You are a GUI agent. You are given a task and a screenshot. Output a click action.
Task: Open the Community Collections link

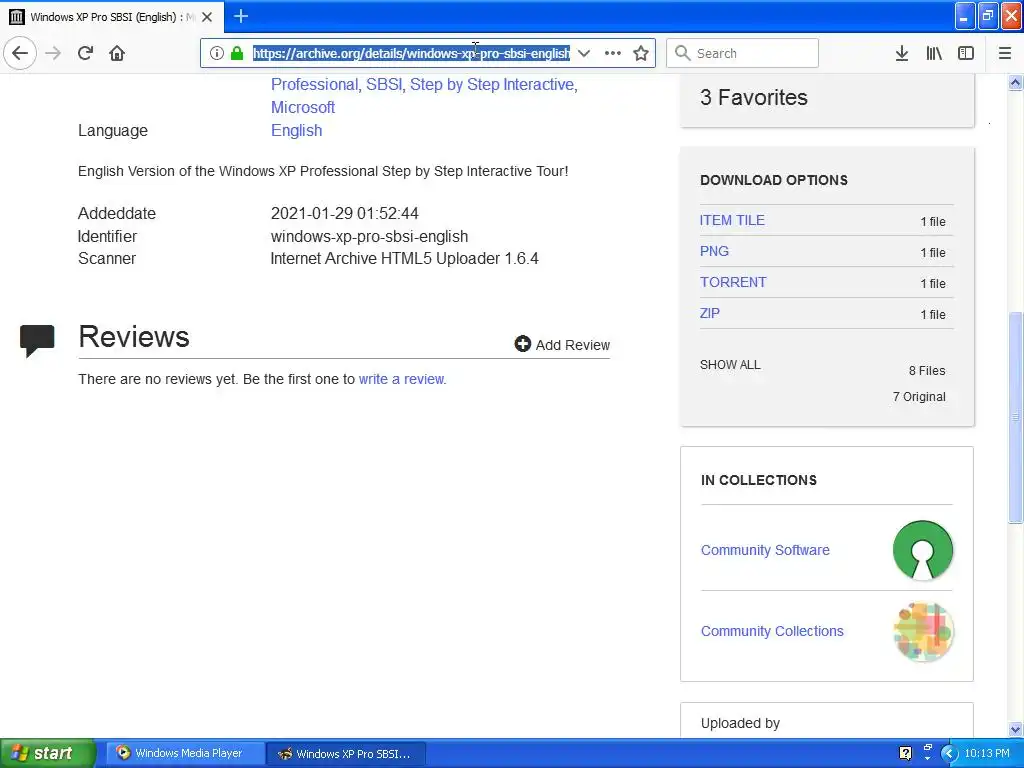[x=772, y=631]
